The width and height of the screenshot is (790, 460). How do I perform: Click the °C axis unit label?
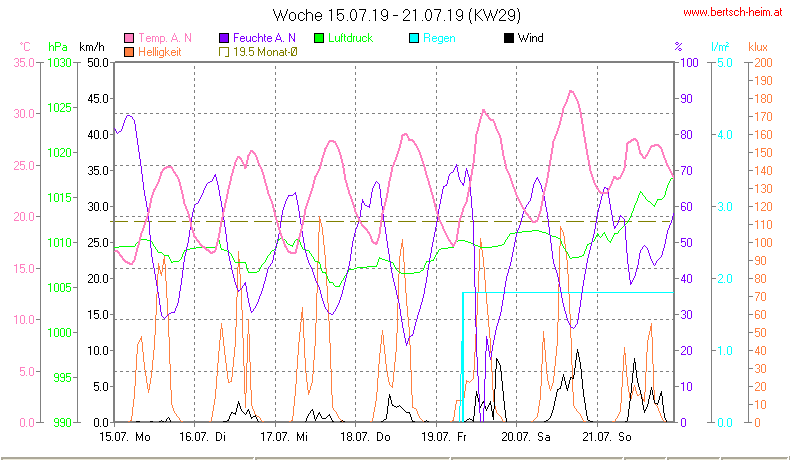[x=25, y=47]
